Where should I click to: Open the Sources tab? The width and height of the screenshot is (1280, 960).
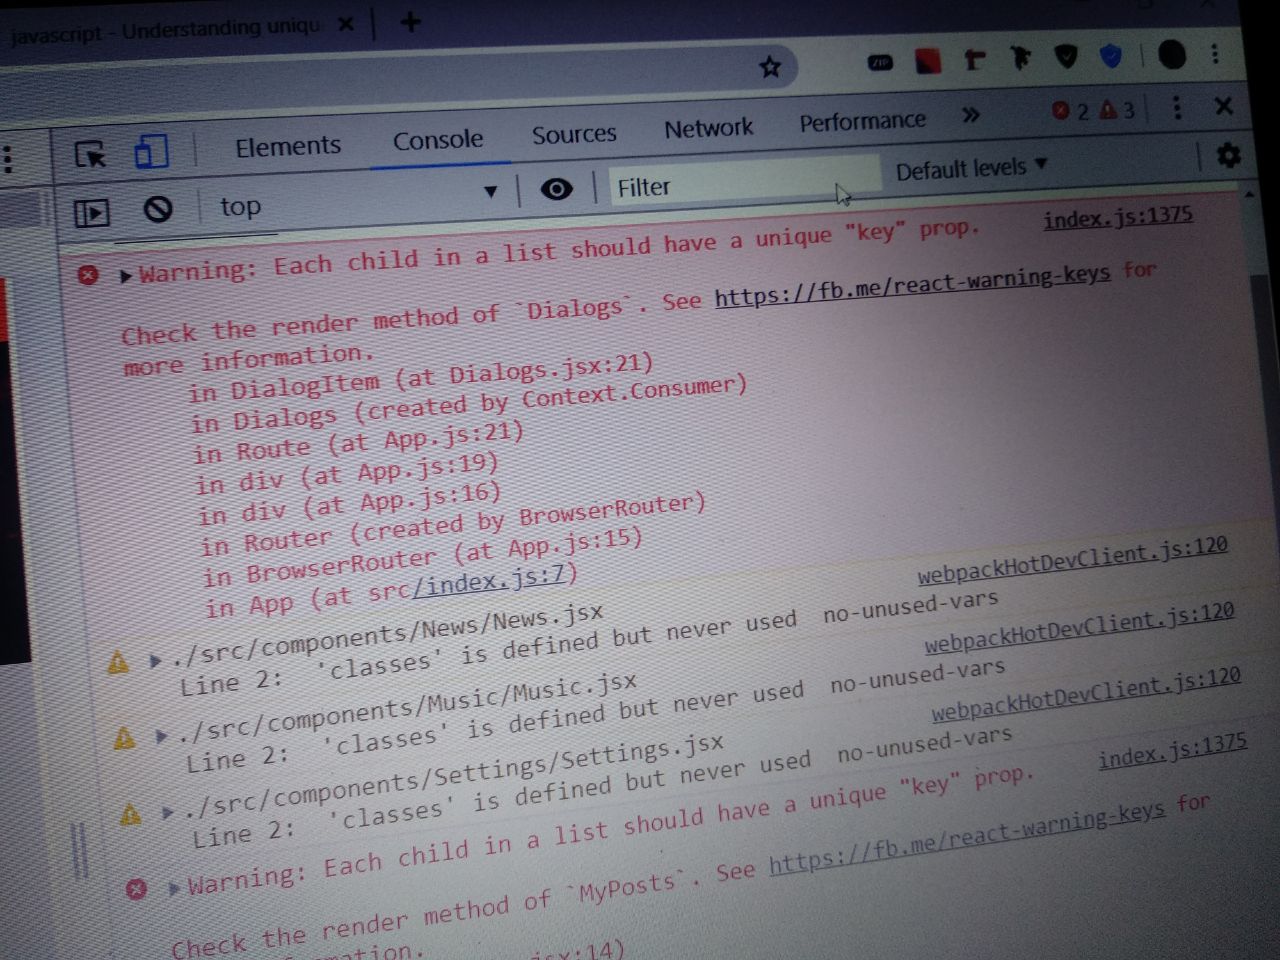(574, 133)
